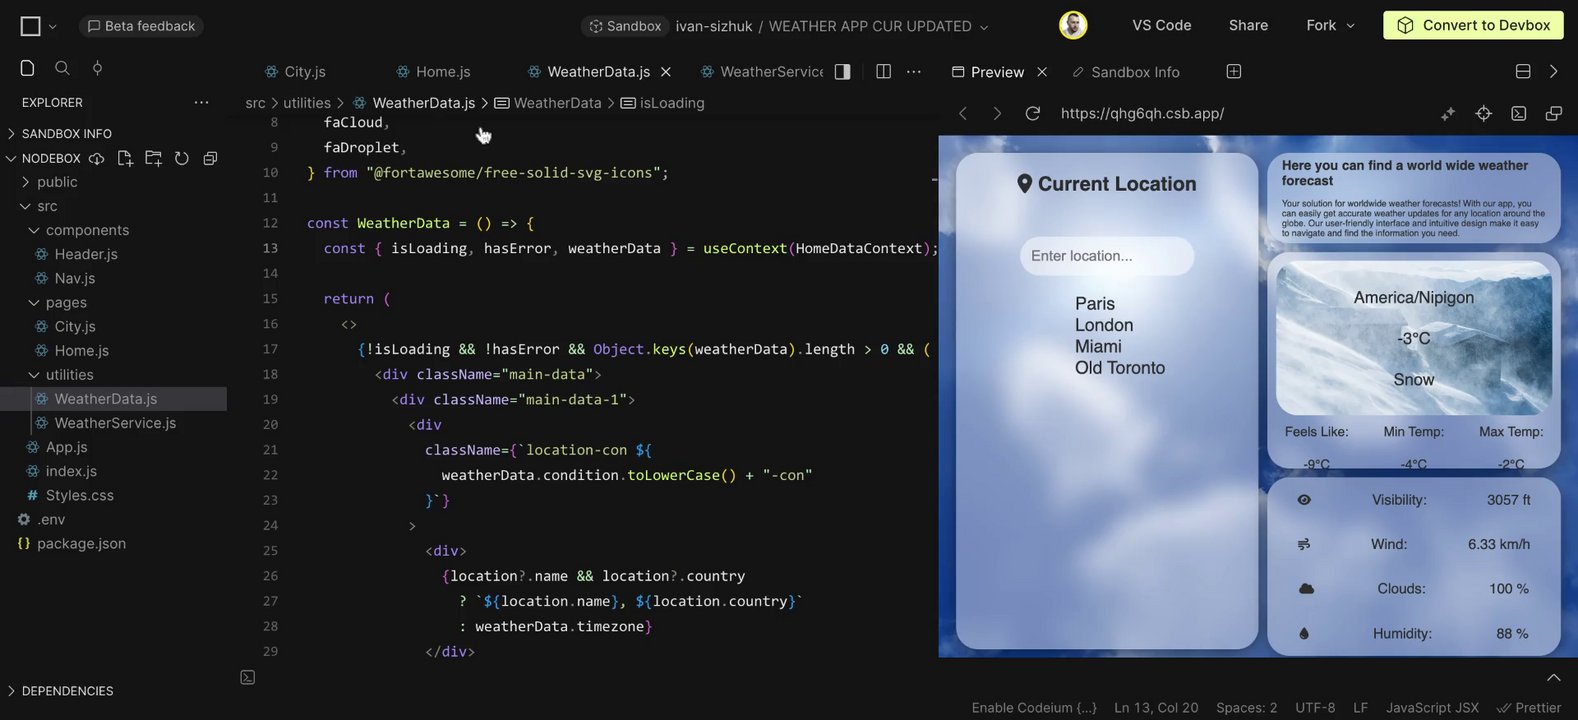Click the Share button
Viewport: 1578px width, 720px height.
[1248, 25]
